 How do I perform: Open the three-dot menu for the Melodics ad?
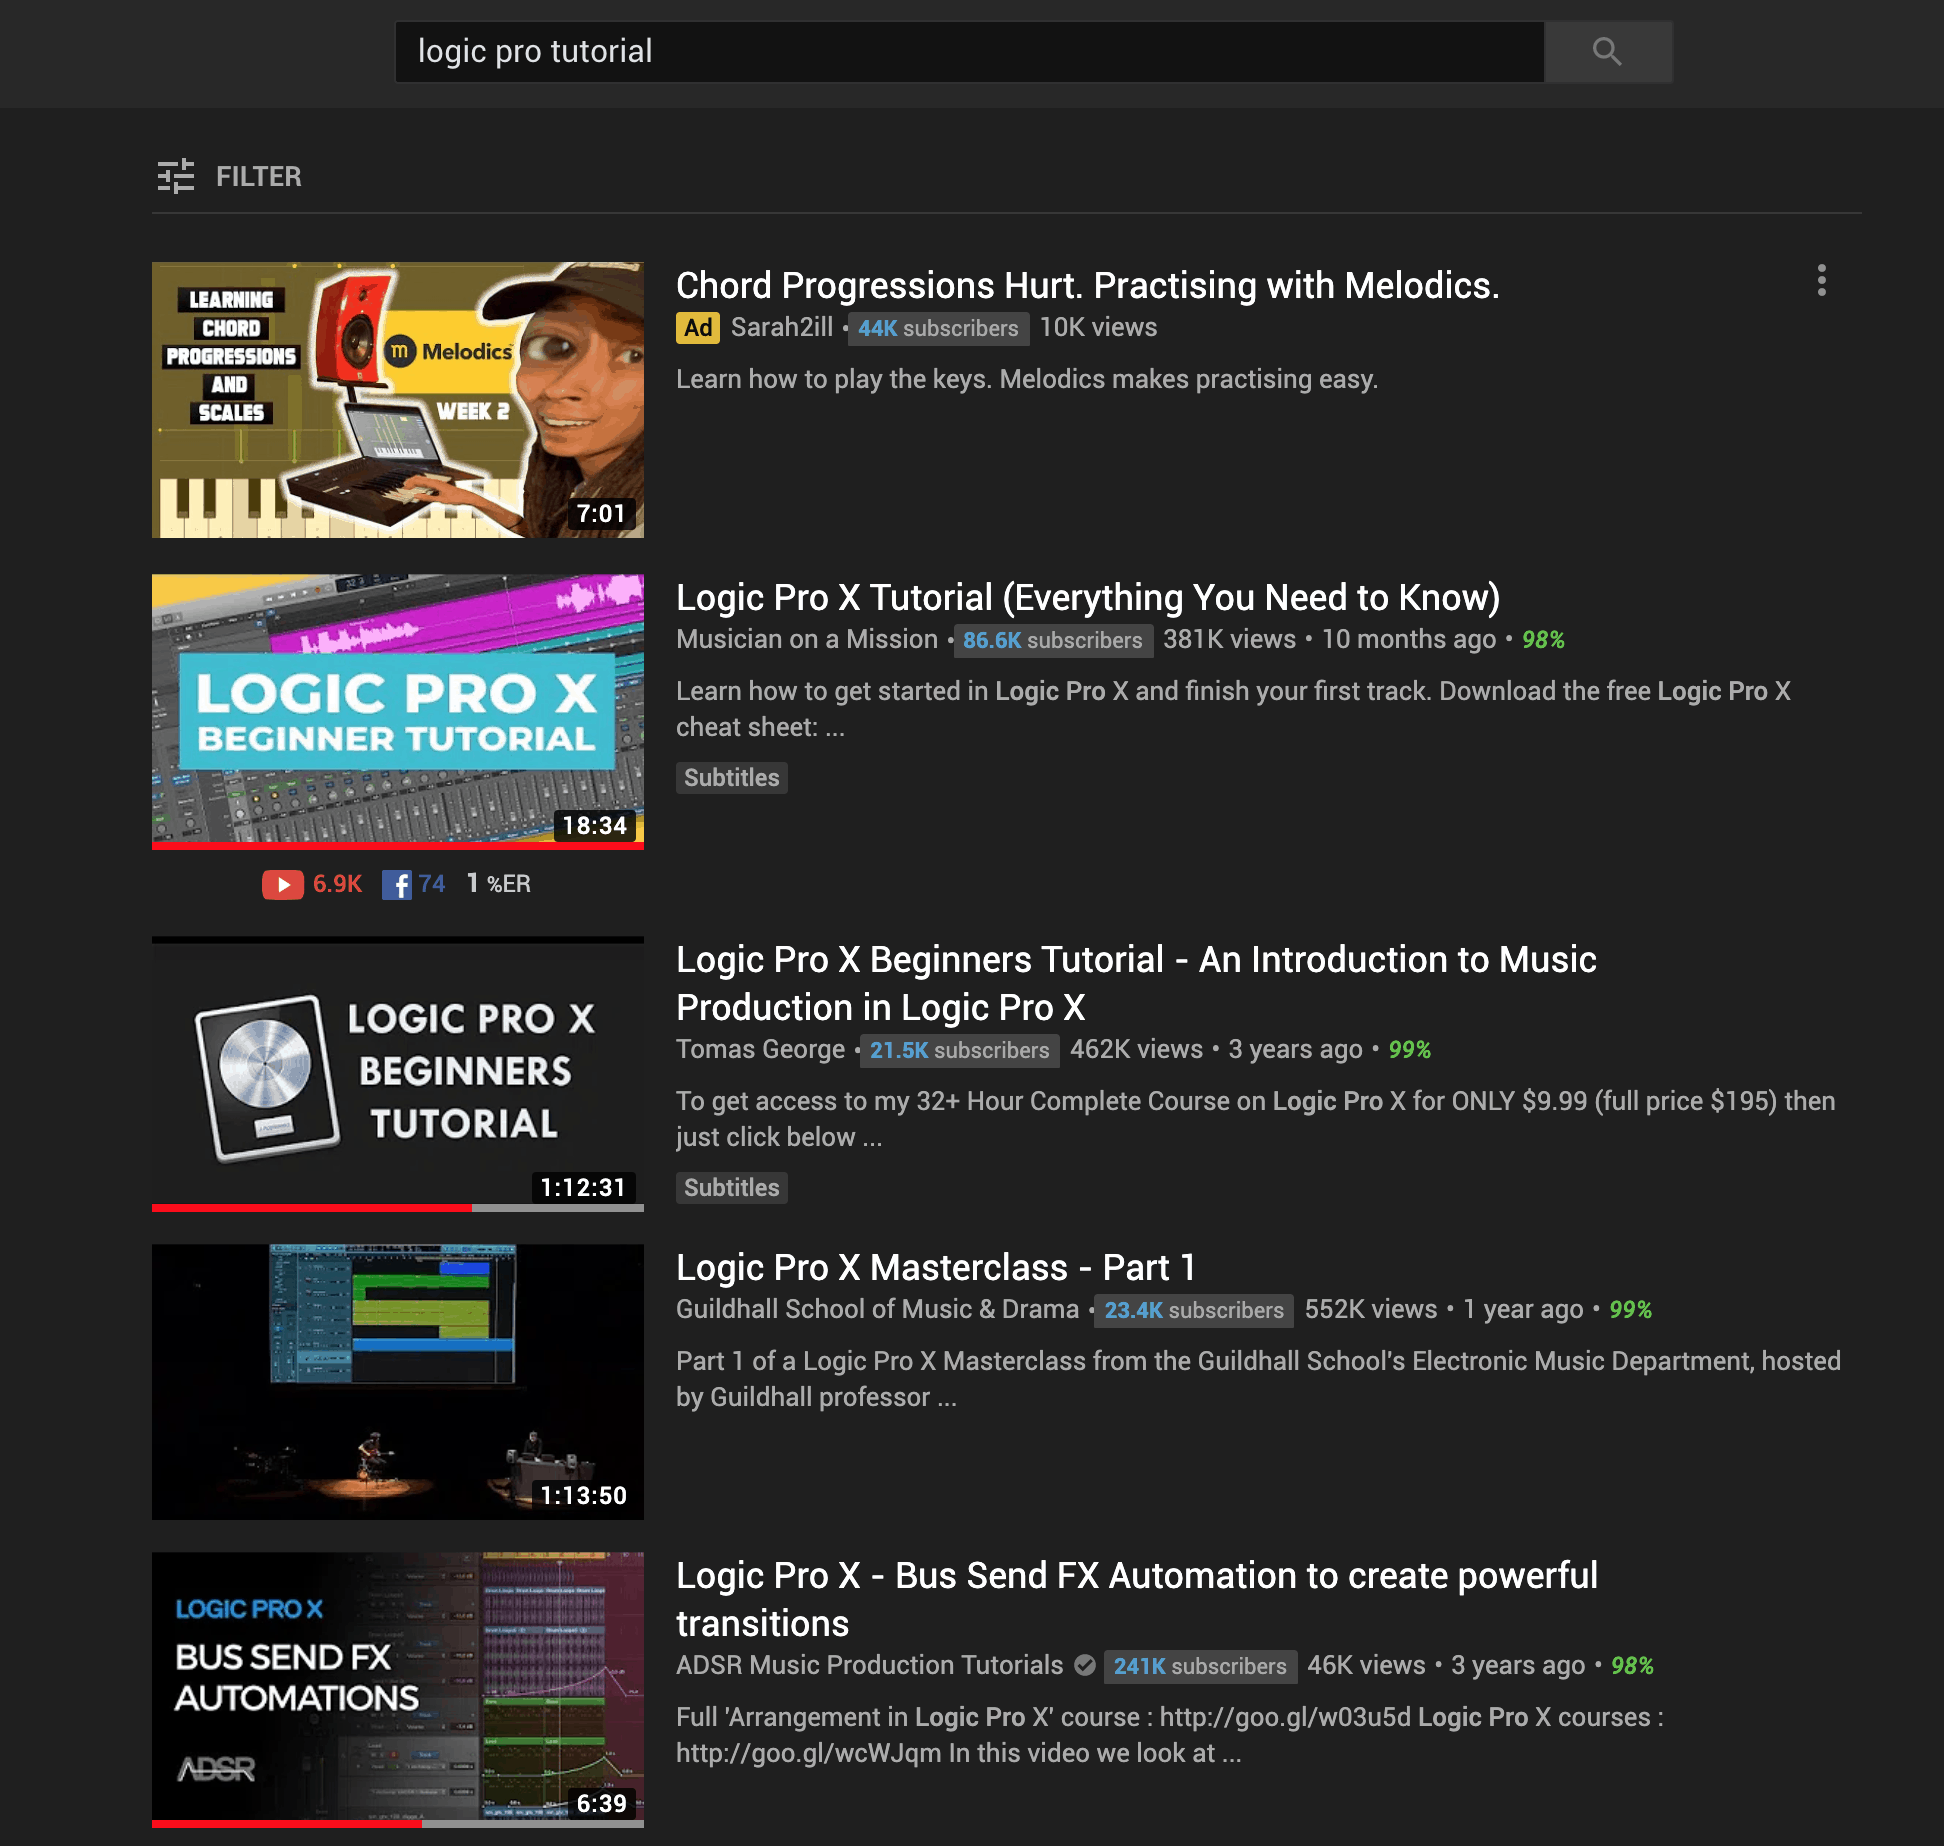(1822, 281)
